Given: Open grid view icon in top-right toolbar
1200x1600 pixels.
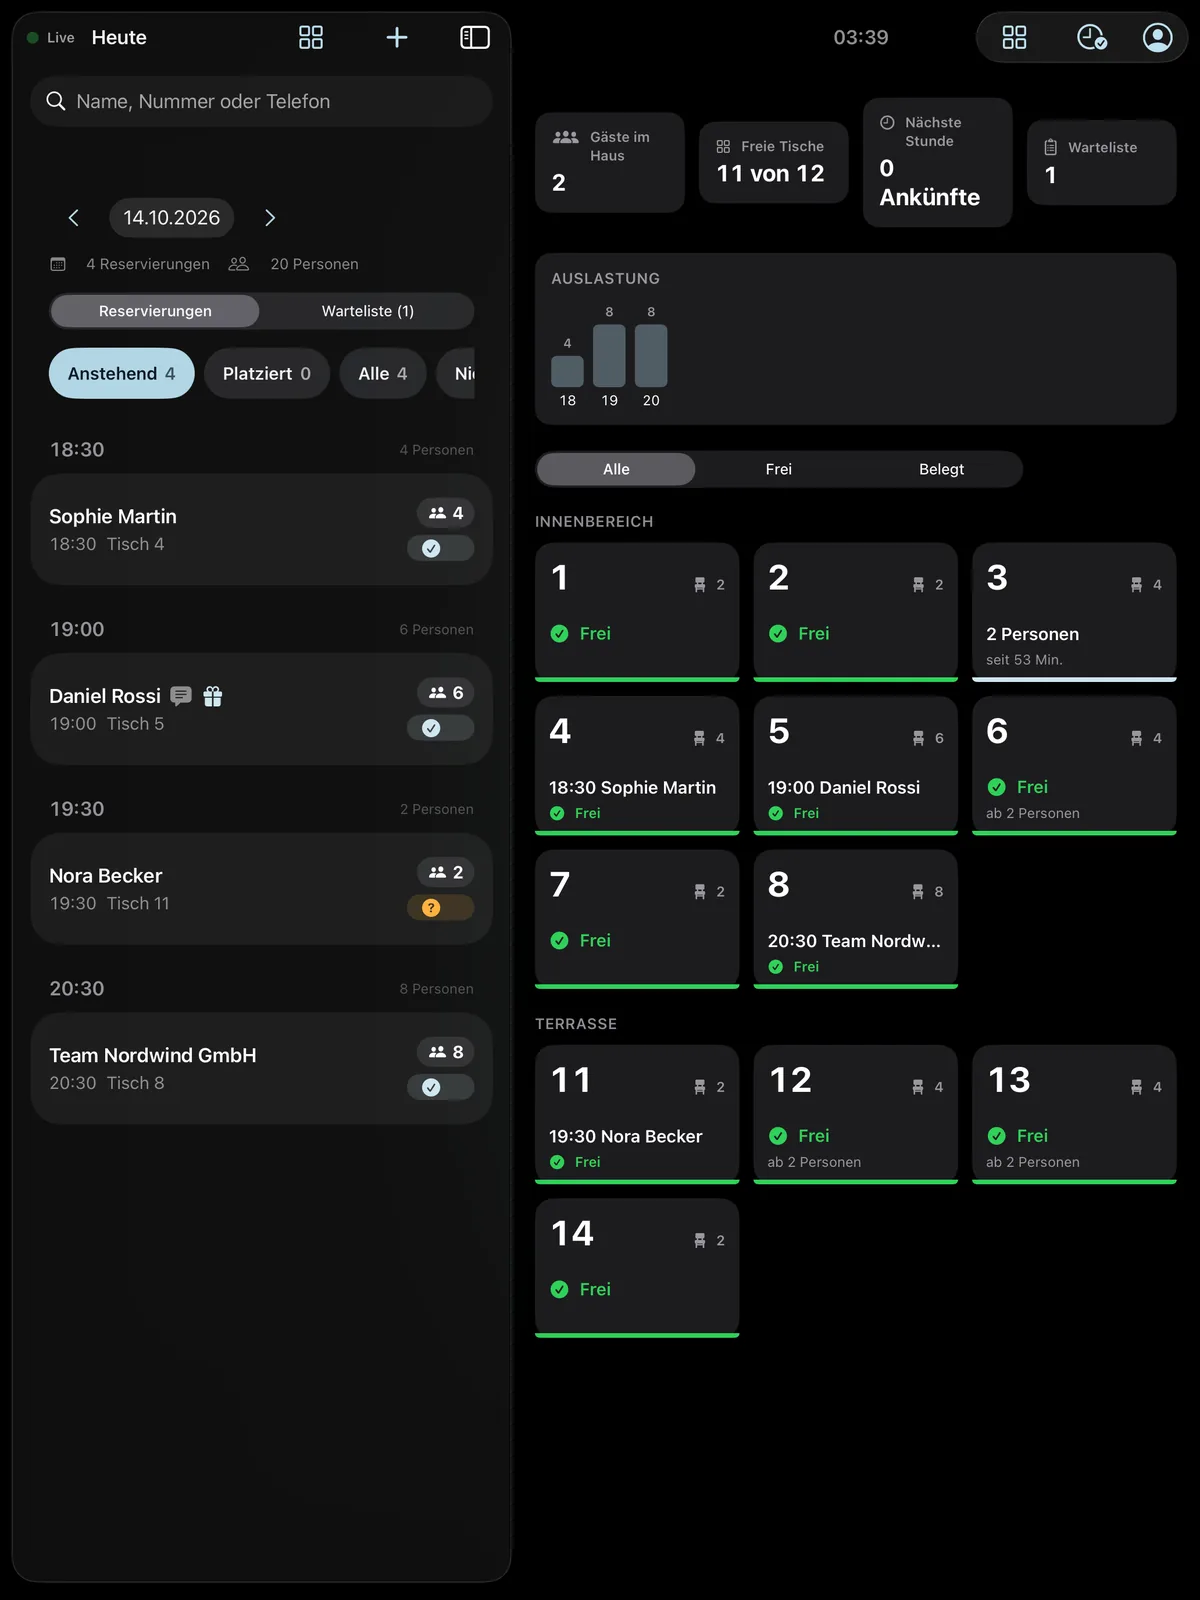Looking at the screenshot, I should tap(1015, 38).
